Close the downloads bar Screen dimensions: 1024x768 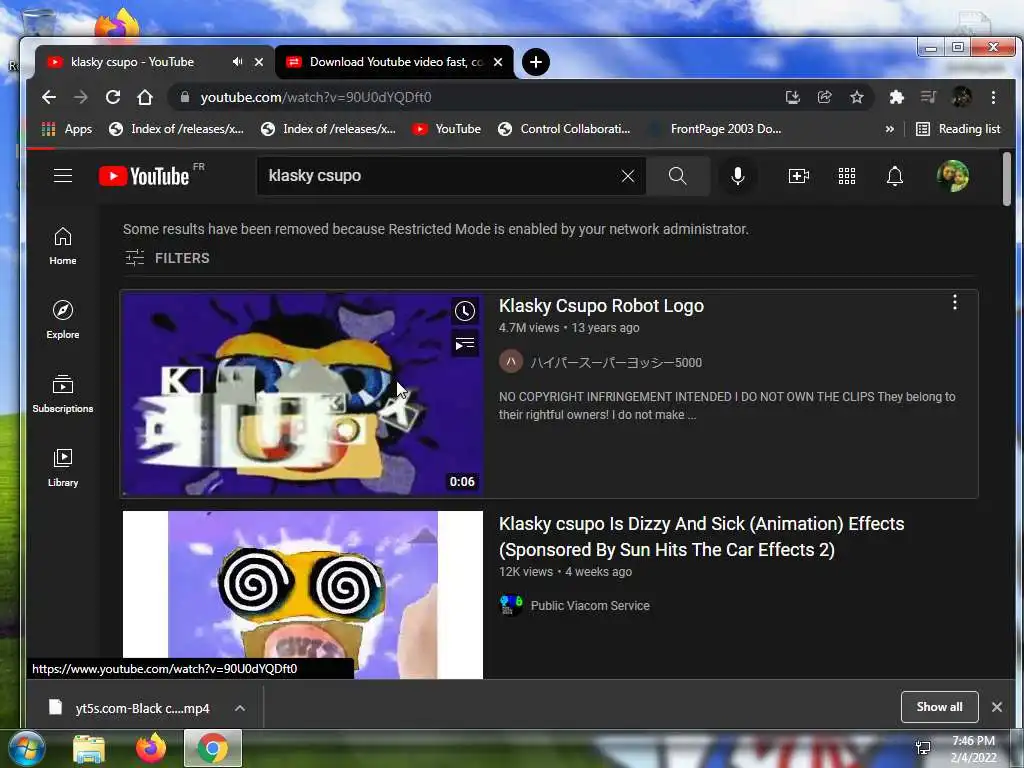coord(997,707)
